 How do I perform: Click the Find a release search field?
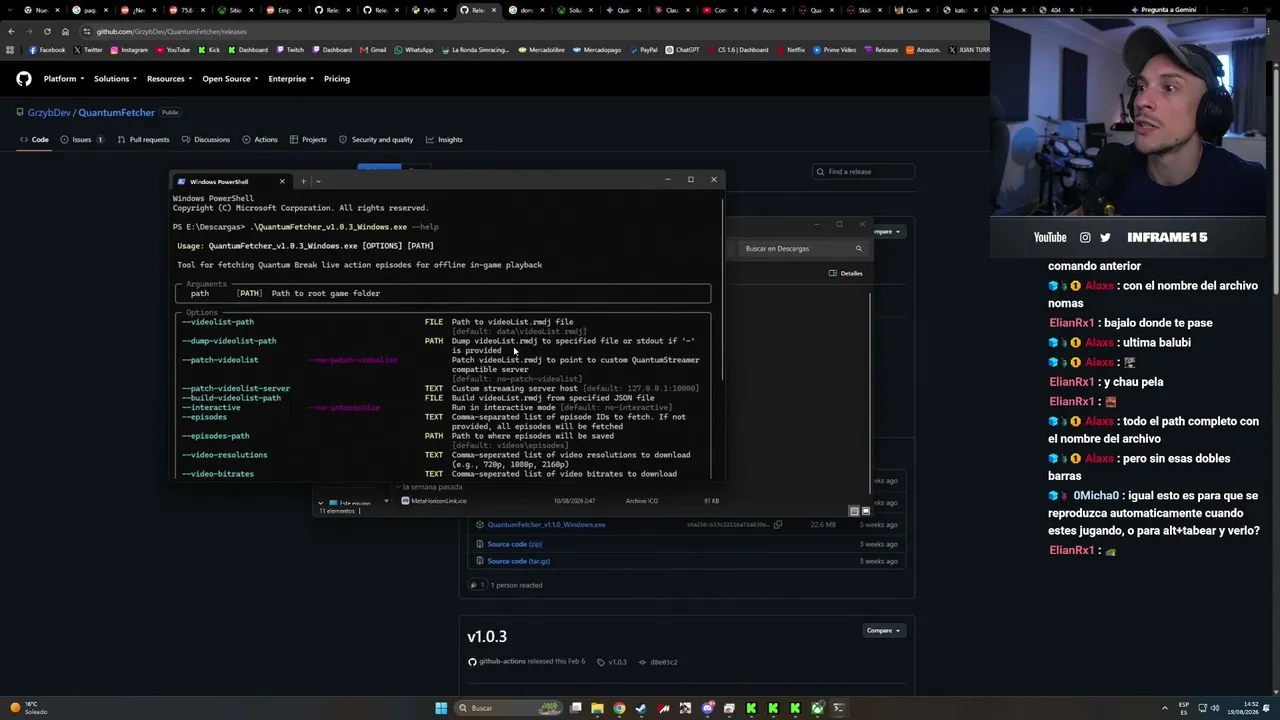863,172
